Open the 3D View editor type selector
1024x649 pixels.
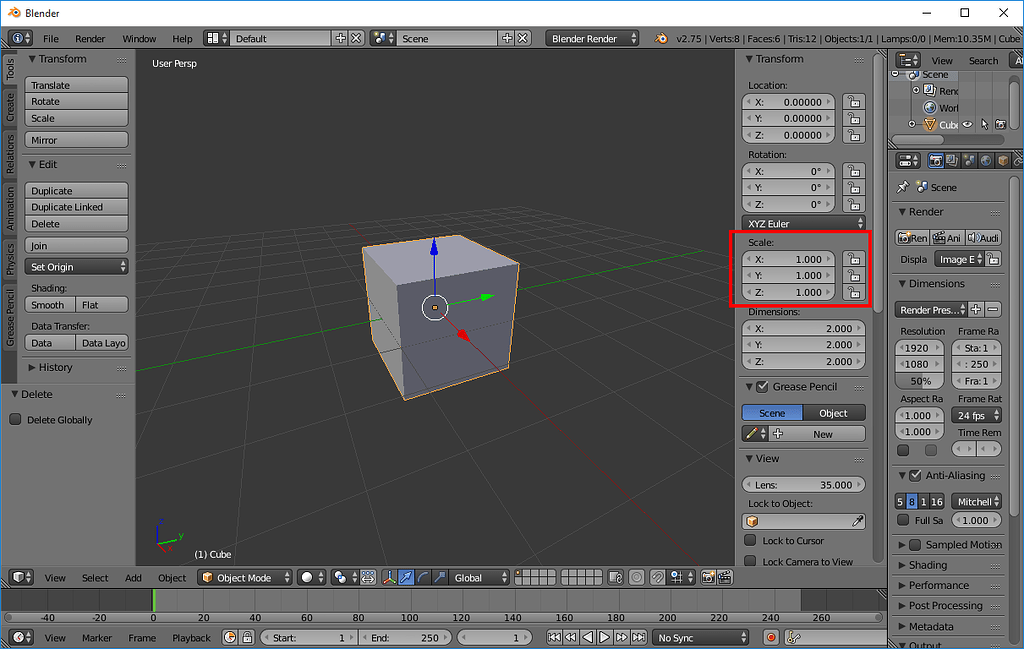click(x=21, y=578)
